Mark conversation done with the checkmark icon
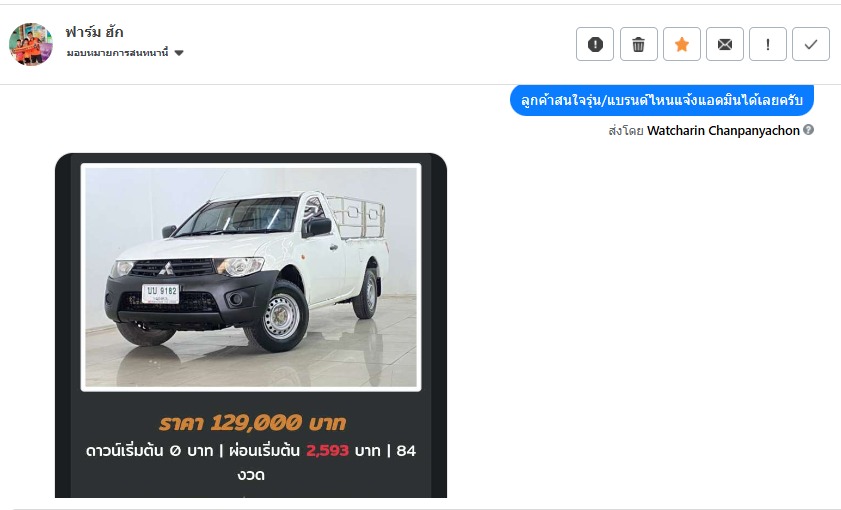 click(x=811, y=44)
